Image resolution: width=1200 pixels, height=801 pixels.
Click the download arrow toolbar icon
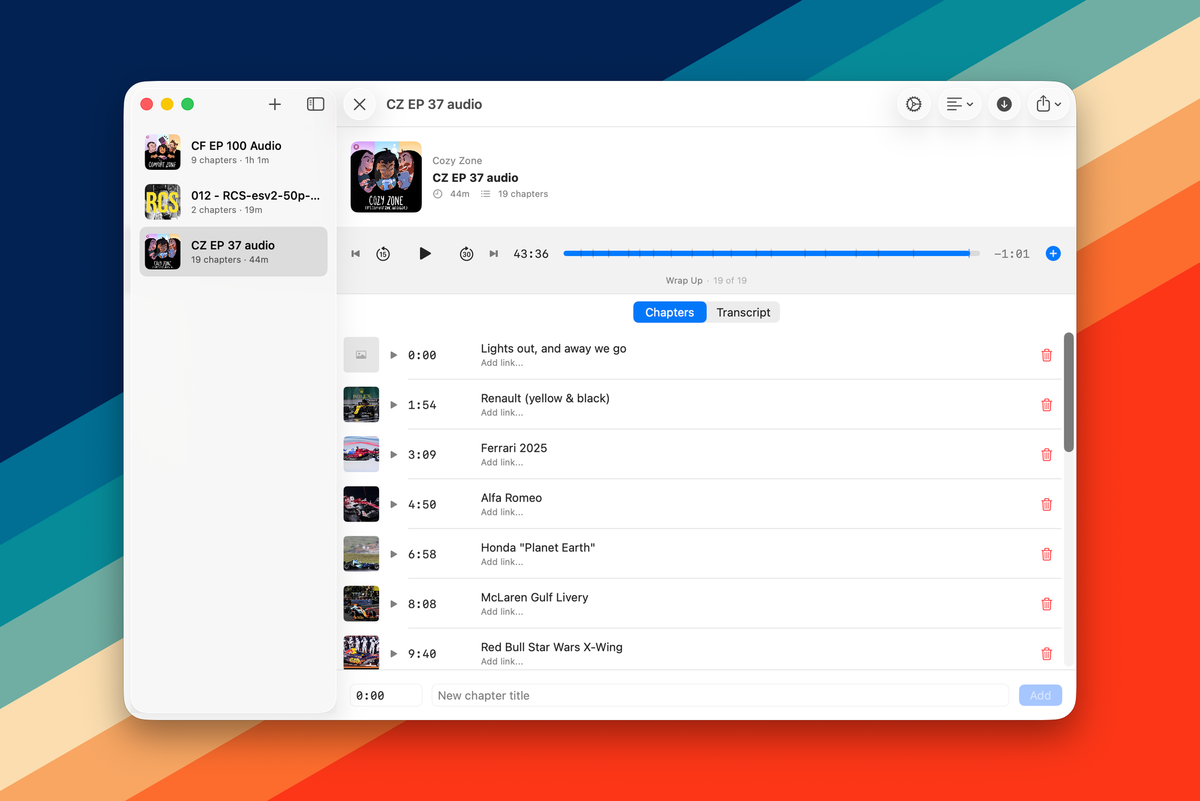1004,104
